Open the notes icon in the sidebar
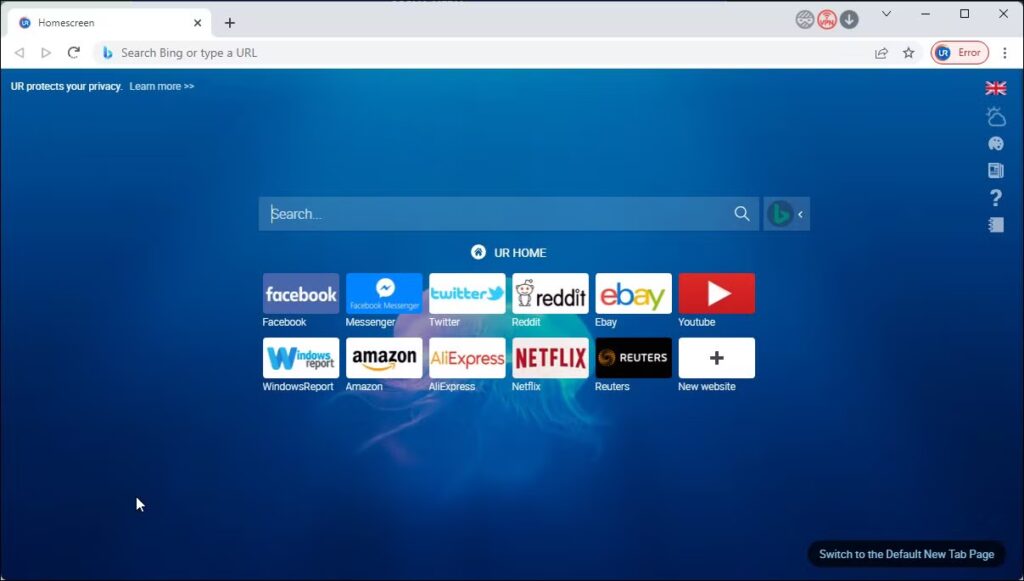 [996, 224]
